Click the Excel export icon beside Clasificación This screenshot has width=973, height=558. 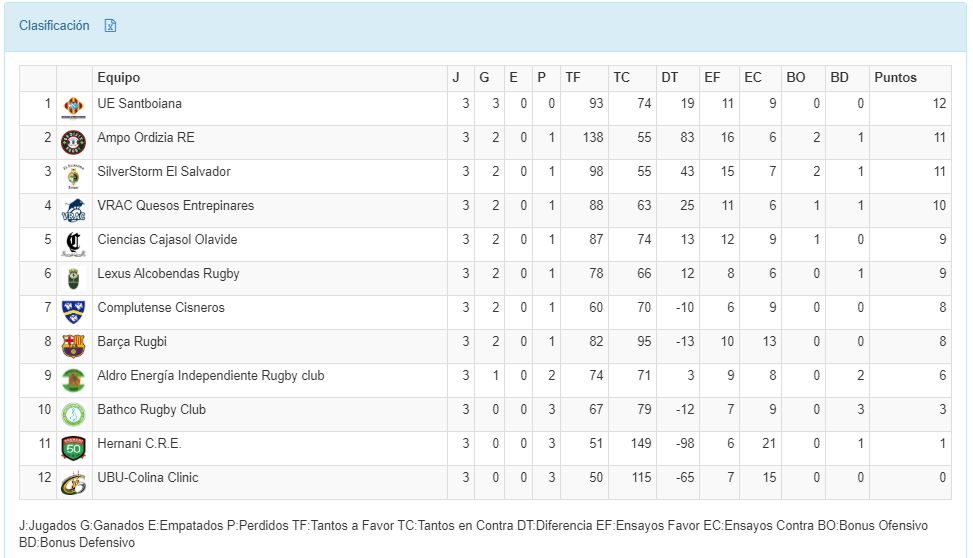pos(111,26)
